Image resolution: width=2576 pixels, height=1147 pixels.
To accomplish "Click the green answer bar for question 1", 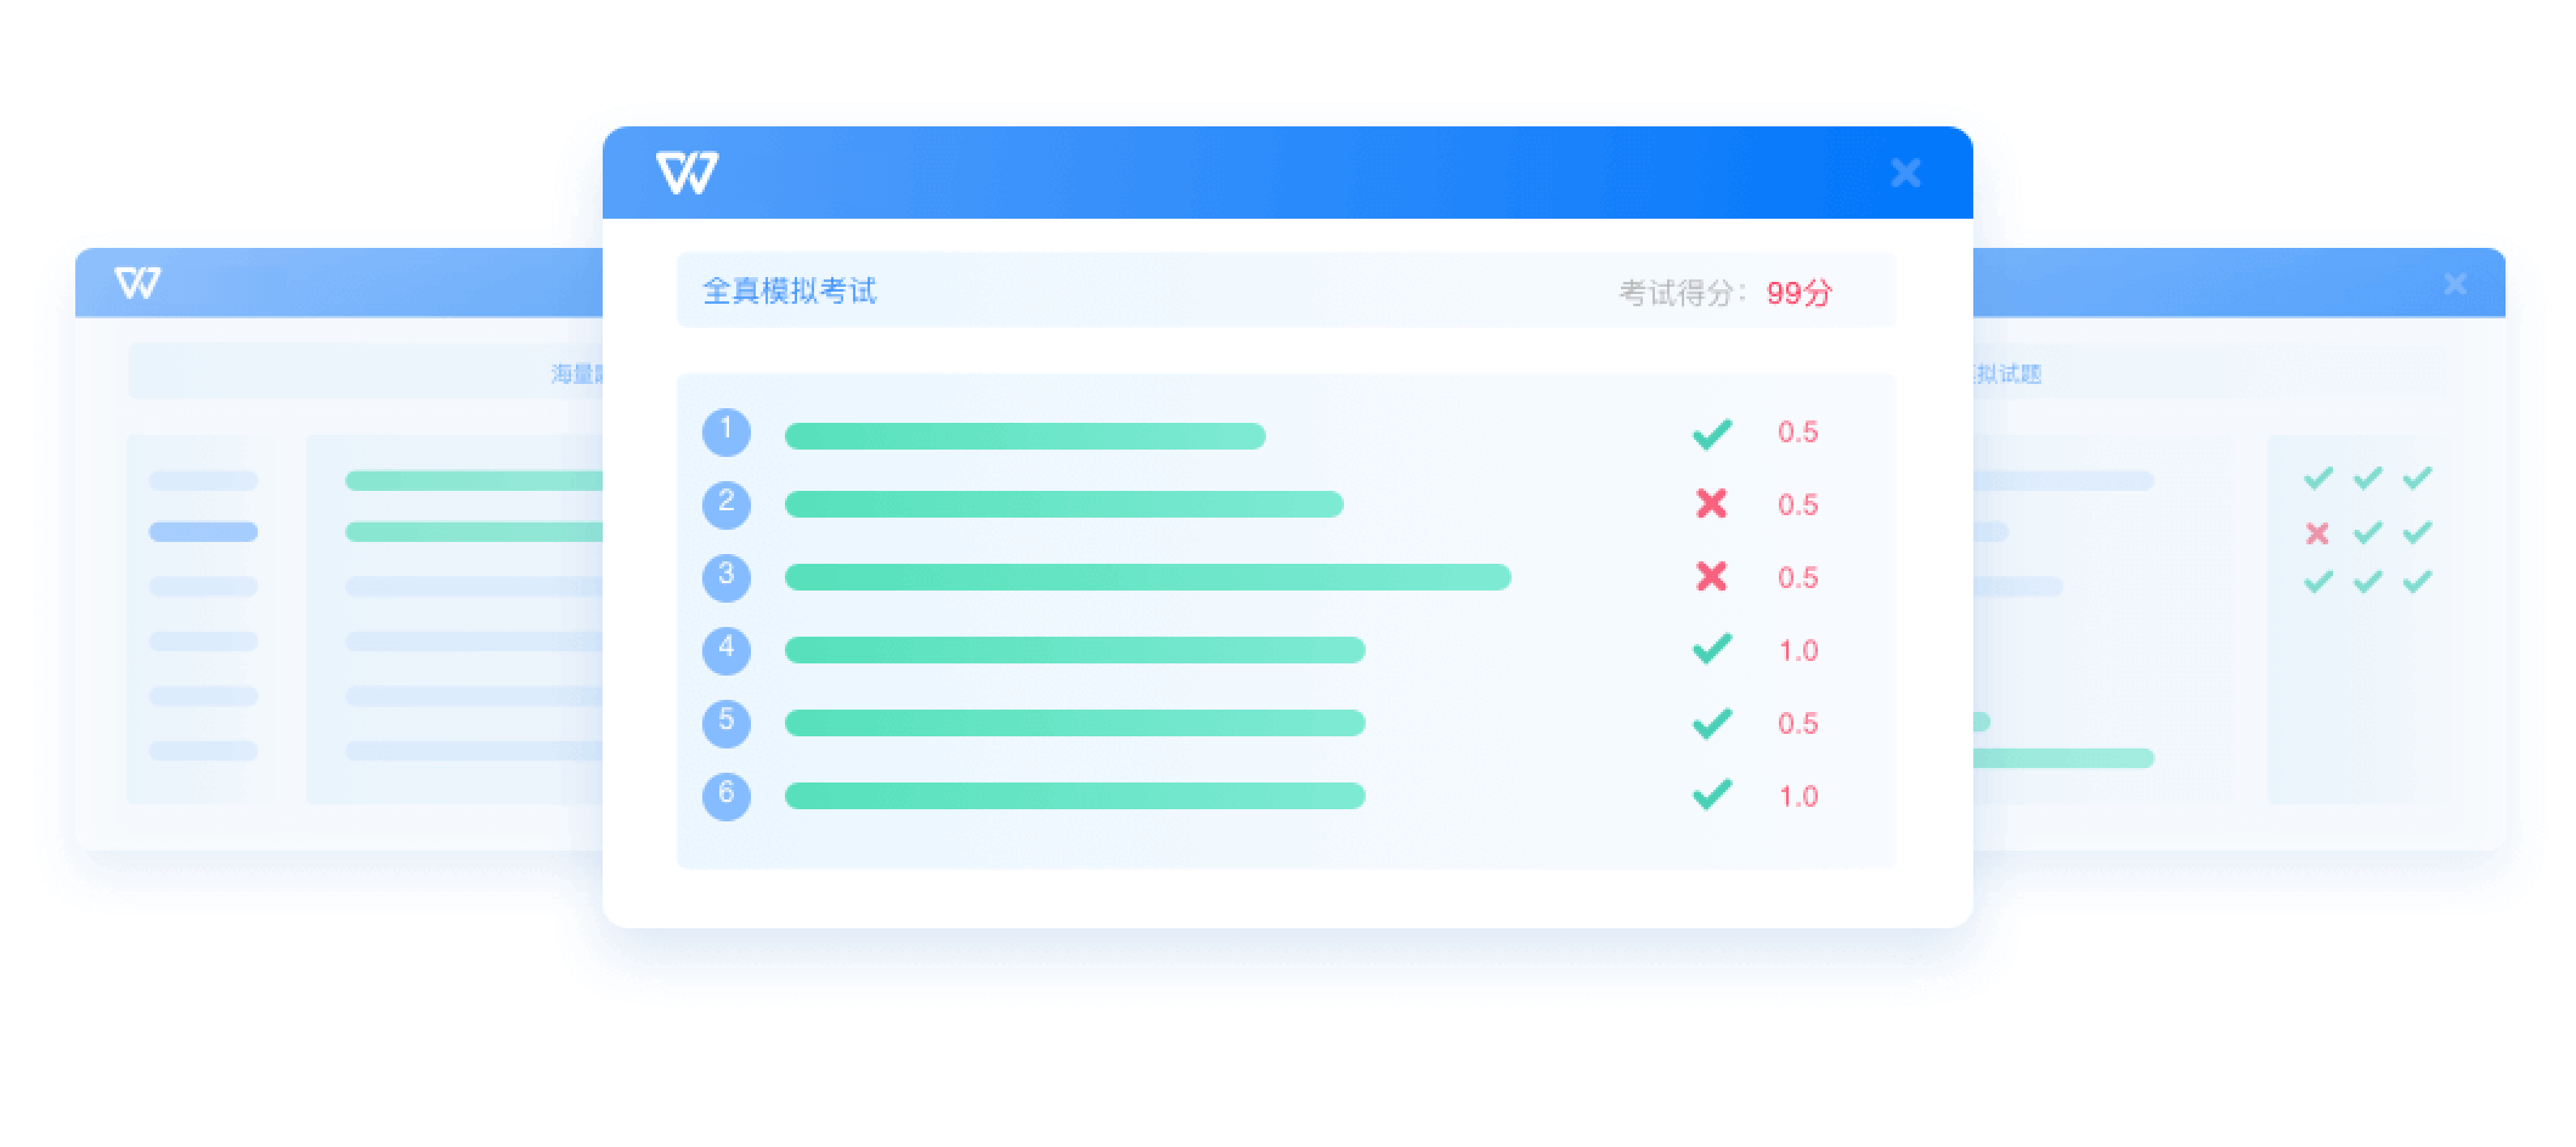I will (1025, 436).
